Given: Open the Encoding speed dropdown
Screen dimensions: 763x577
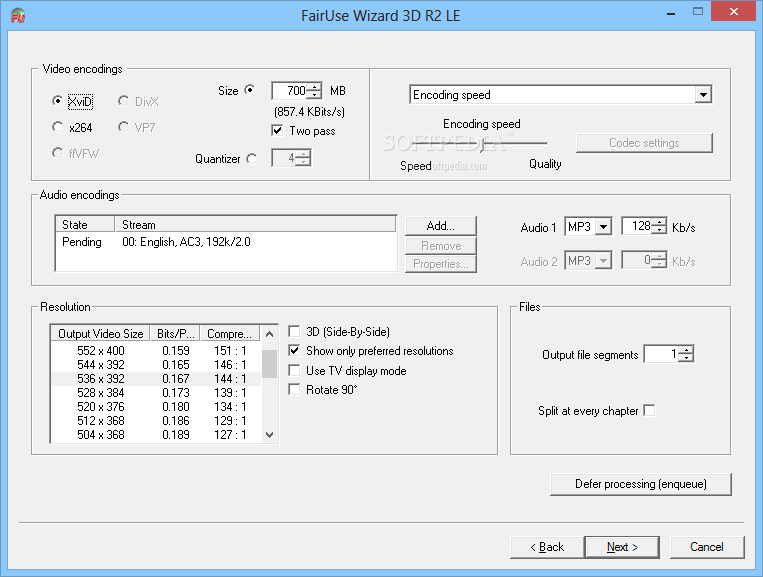Looking at the screenshot, I should coord(703,95).
